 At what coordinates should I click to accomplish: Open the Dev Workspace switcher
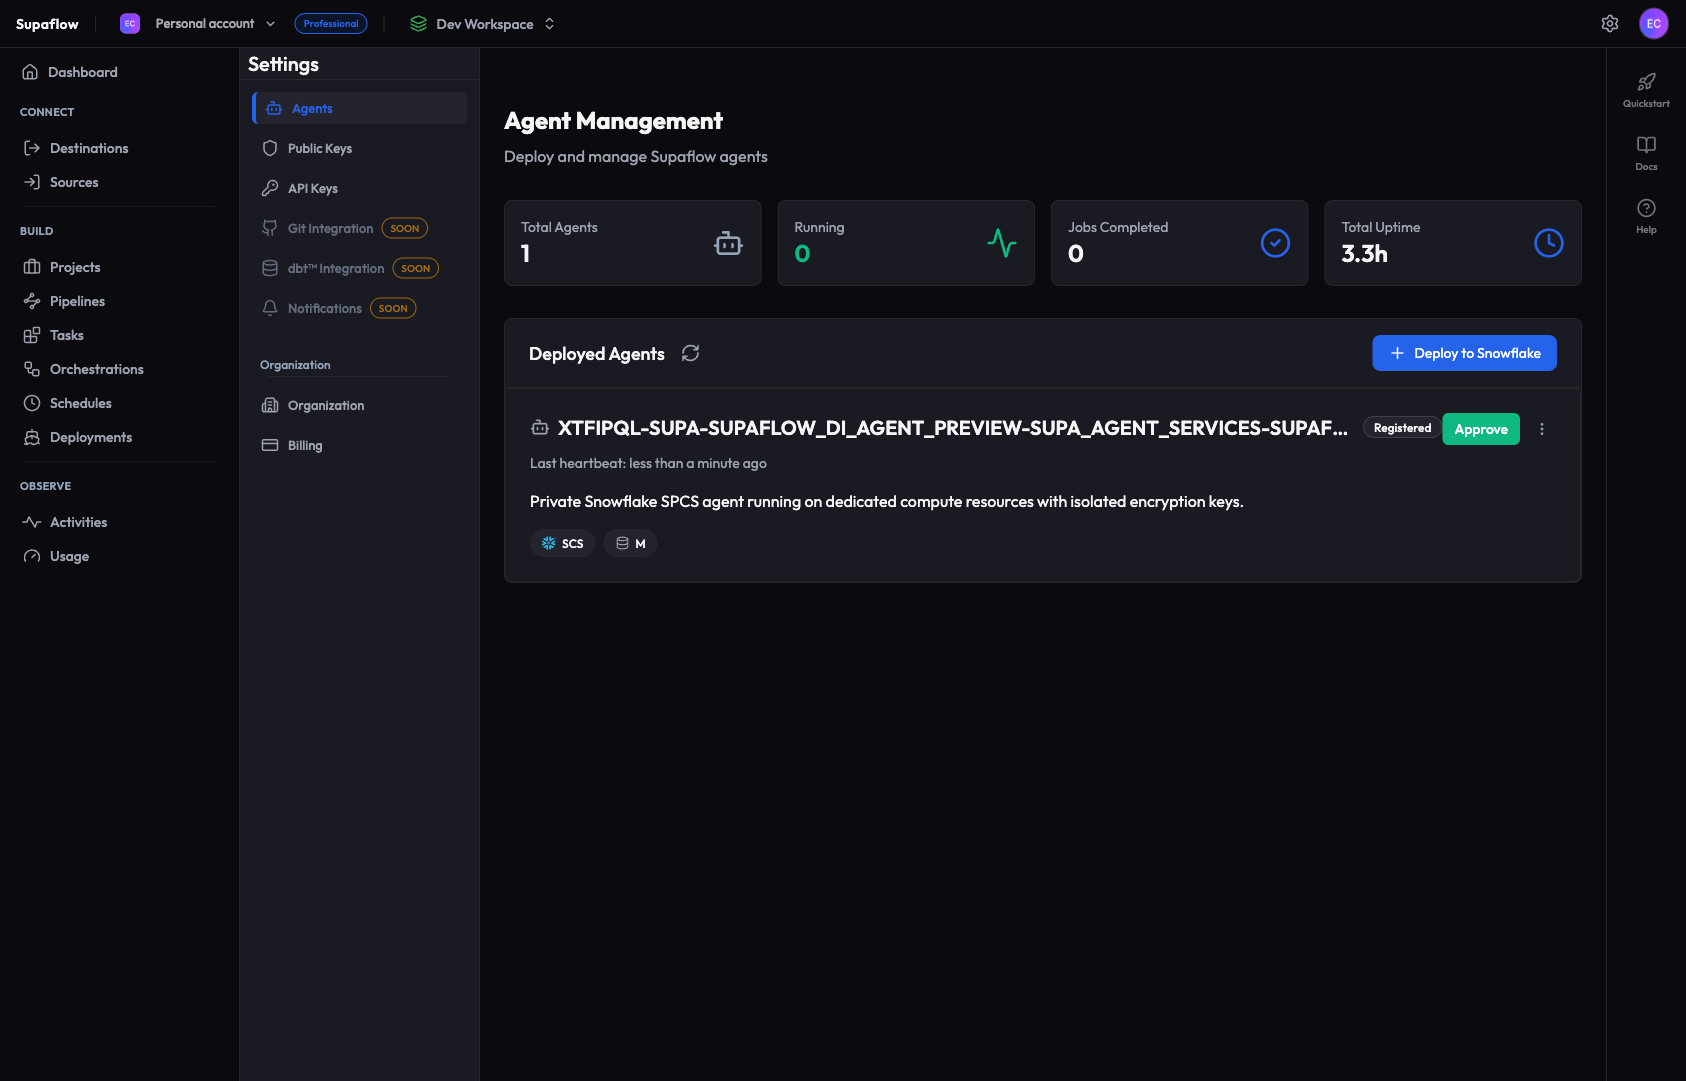[x=483, y=23]
